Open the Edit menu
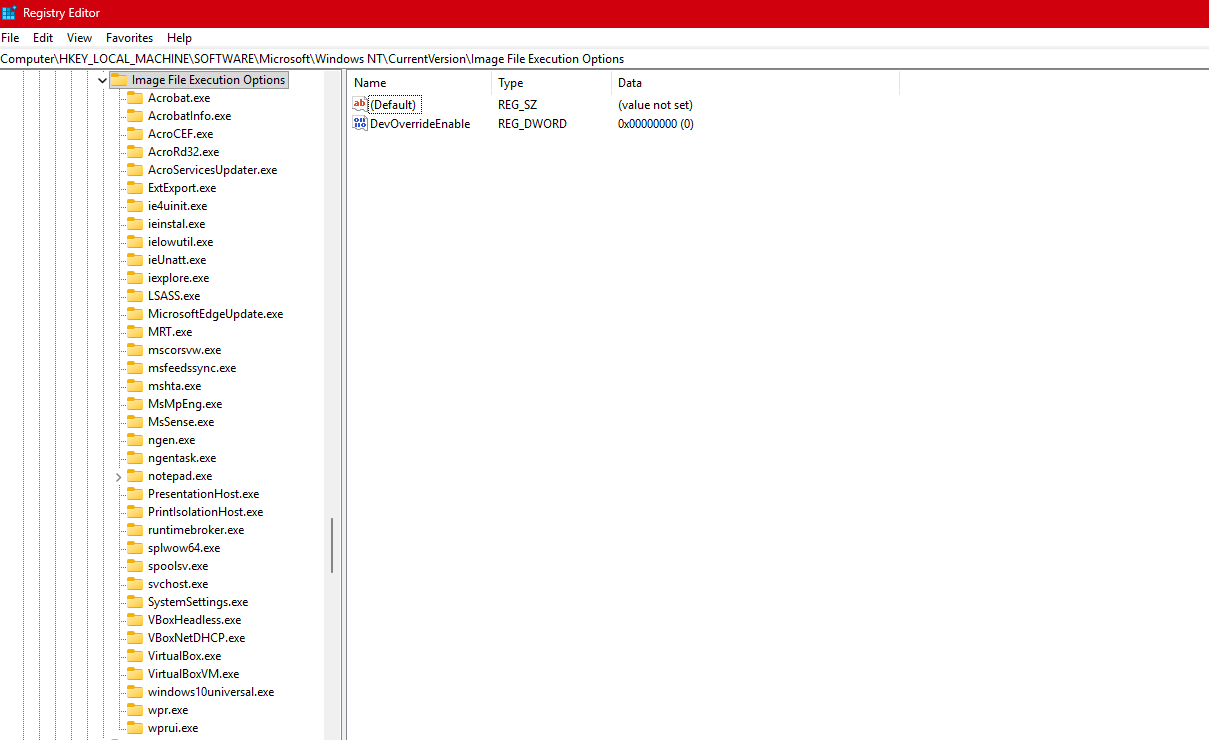1209x740 pixels. 43,38
